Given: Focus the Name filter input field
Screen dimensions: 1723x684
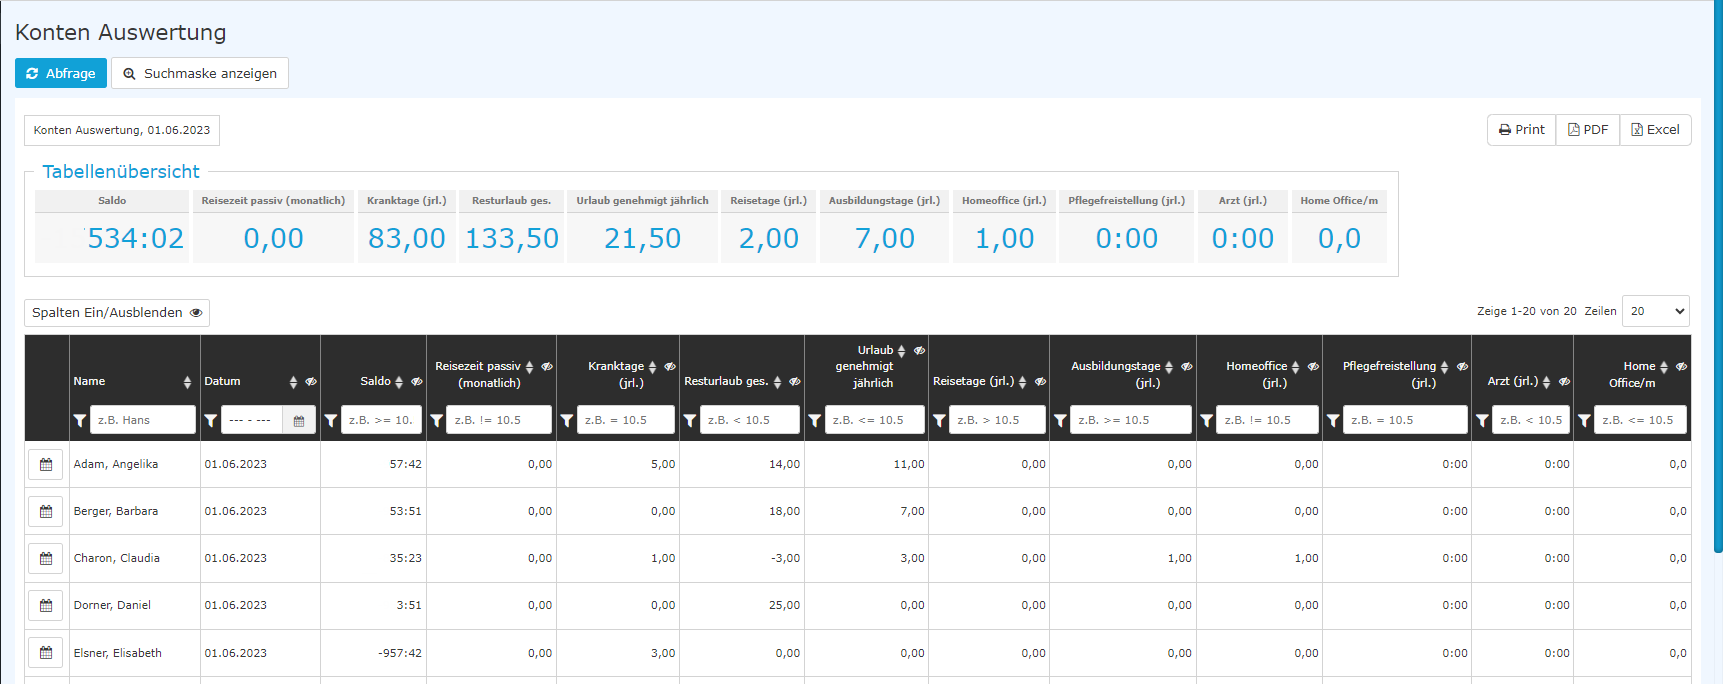Looking at the screenshot, I should pos(143,420).
